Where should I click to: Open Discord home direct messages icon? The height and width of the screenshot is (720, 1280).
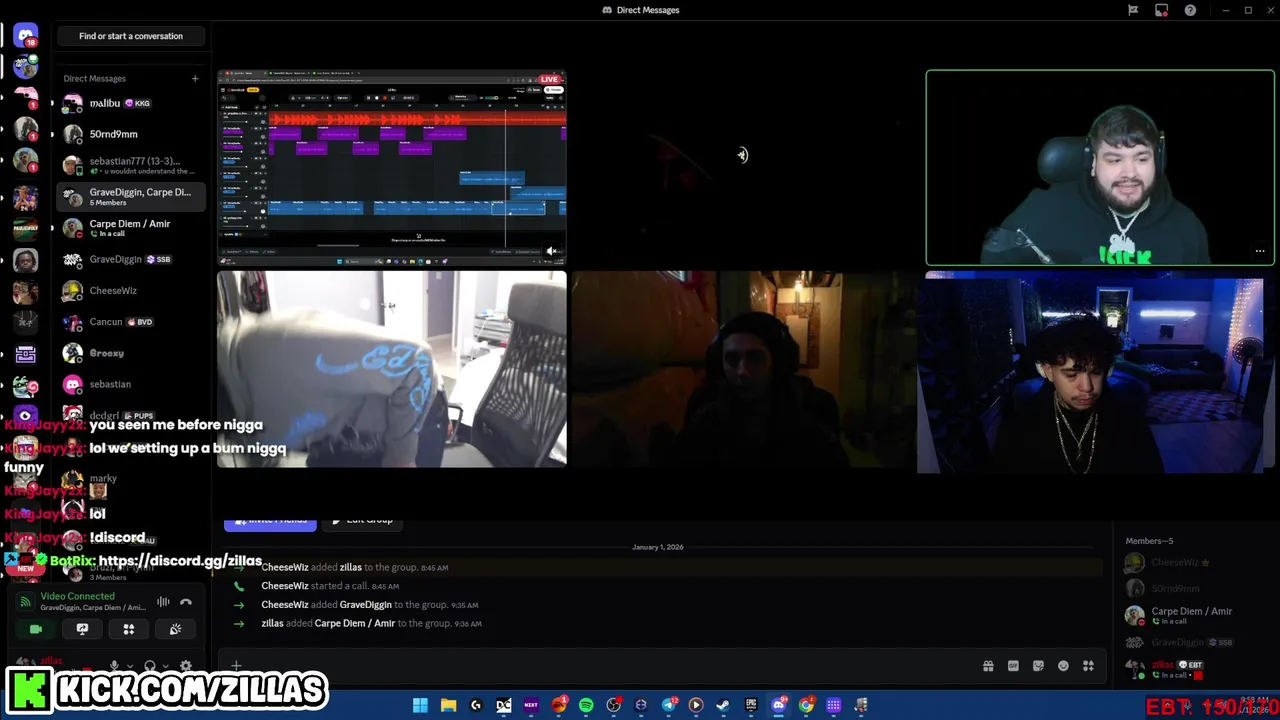(26, 36)
